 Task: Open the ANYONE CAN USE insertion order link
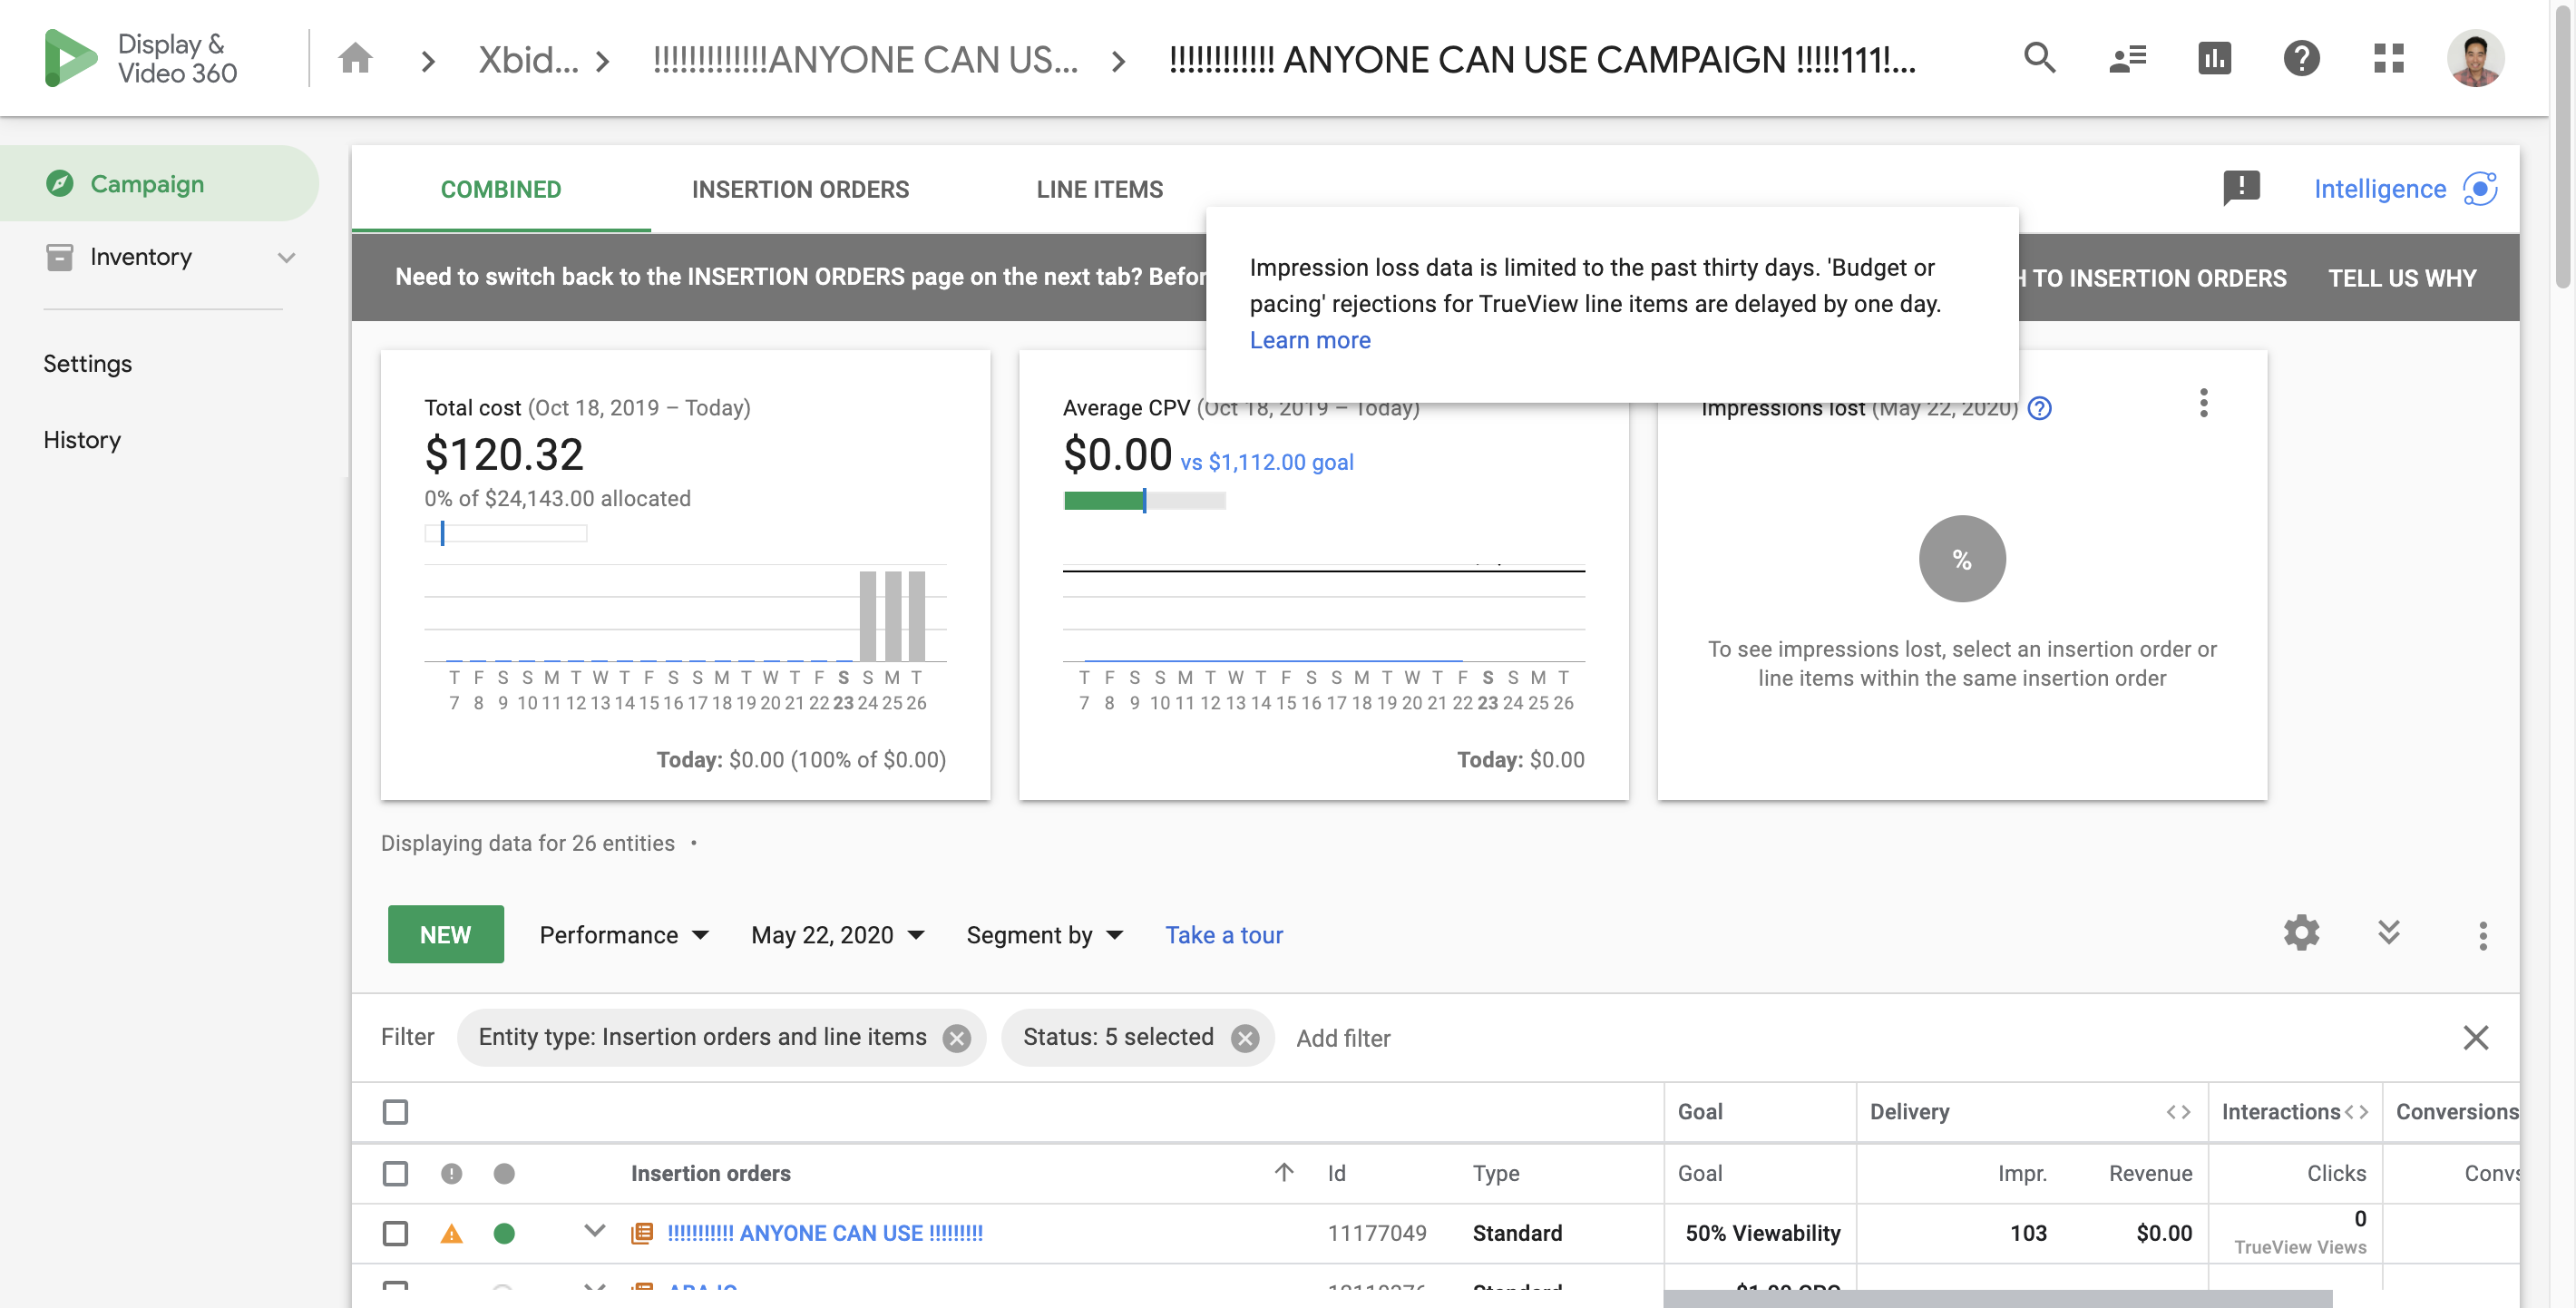(x=824, y=1233)
